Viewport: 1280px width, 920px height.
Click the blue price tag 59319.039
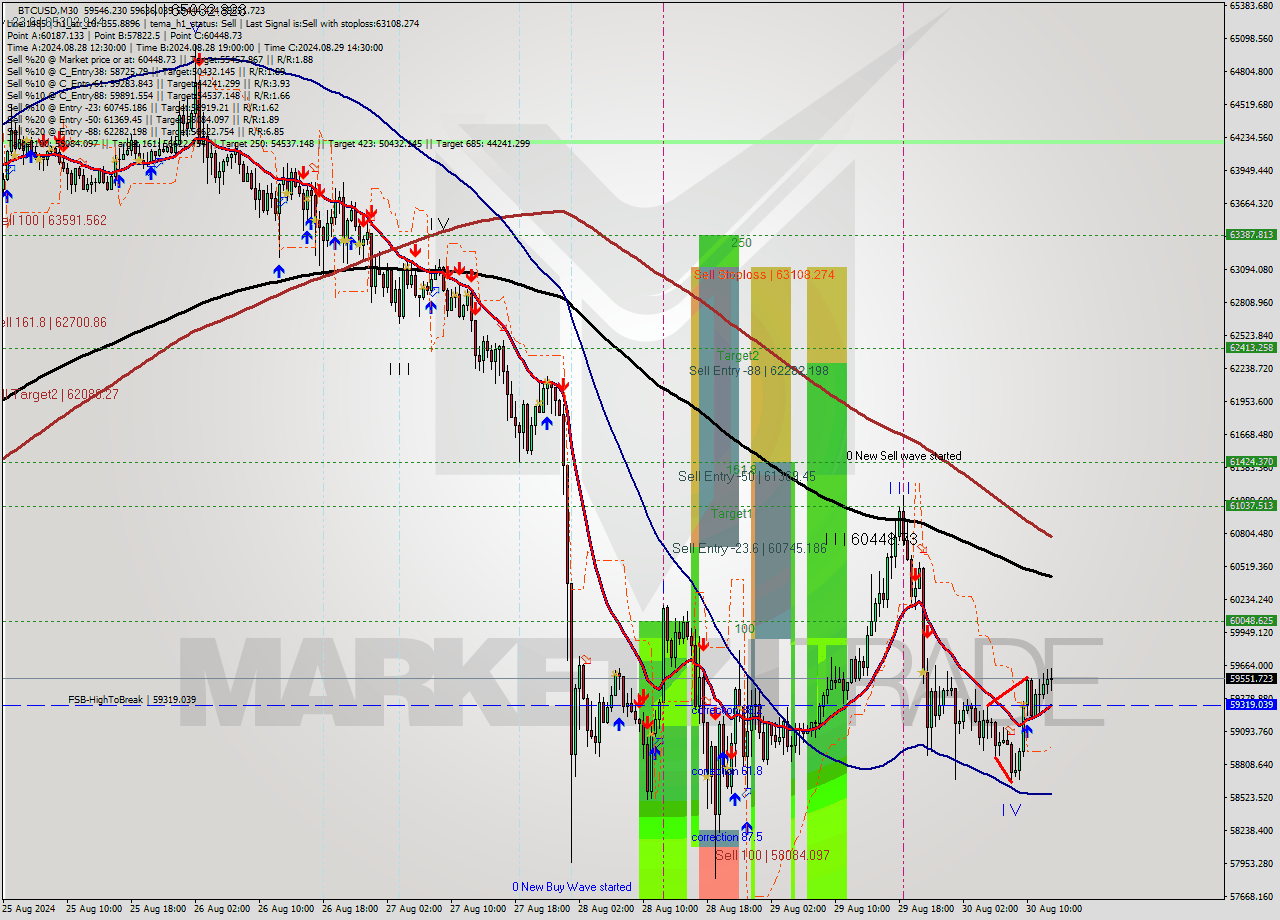(1250, 705)
